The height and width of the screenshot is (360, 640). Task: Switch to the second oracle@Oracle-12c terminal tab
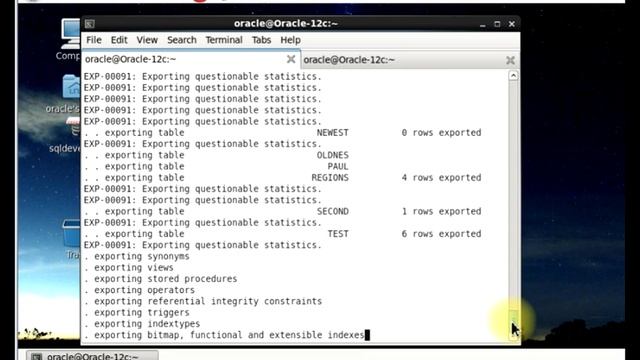(x=410, y=60)
